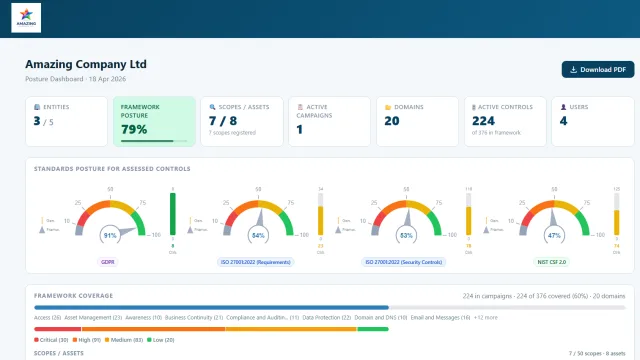Select the NIST CSF 2.0 label
The height and width of the screenshot is (360, 640).
(551, 262)
